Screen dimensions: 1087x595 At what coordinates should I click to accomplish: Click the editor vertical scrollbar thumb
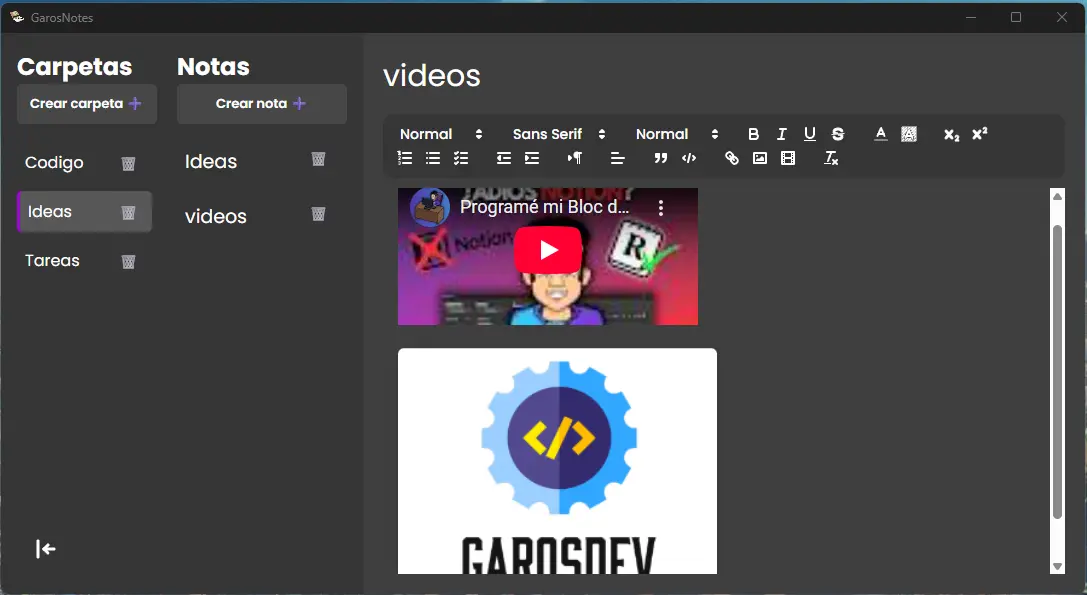[x=1057, y=371]
